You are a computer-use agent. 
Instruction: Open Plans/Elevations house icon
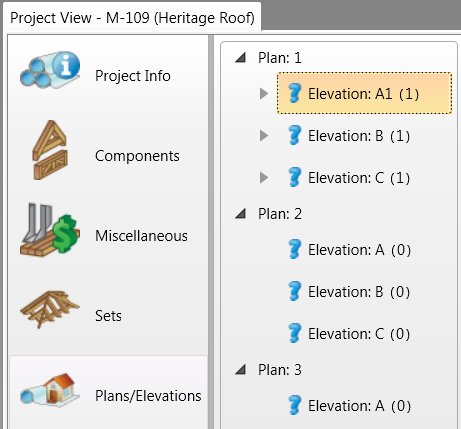(50, 389)
